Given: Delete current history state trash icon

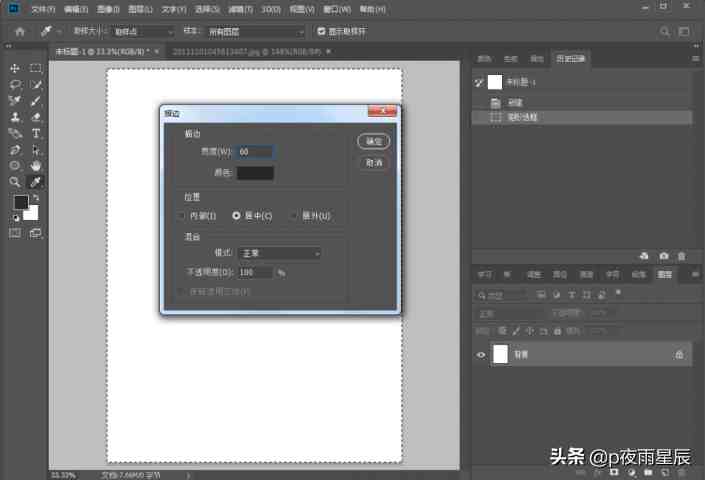Looking at the screenshot, I should (682, 256).
